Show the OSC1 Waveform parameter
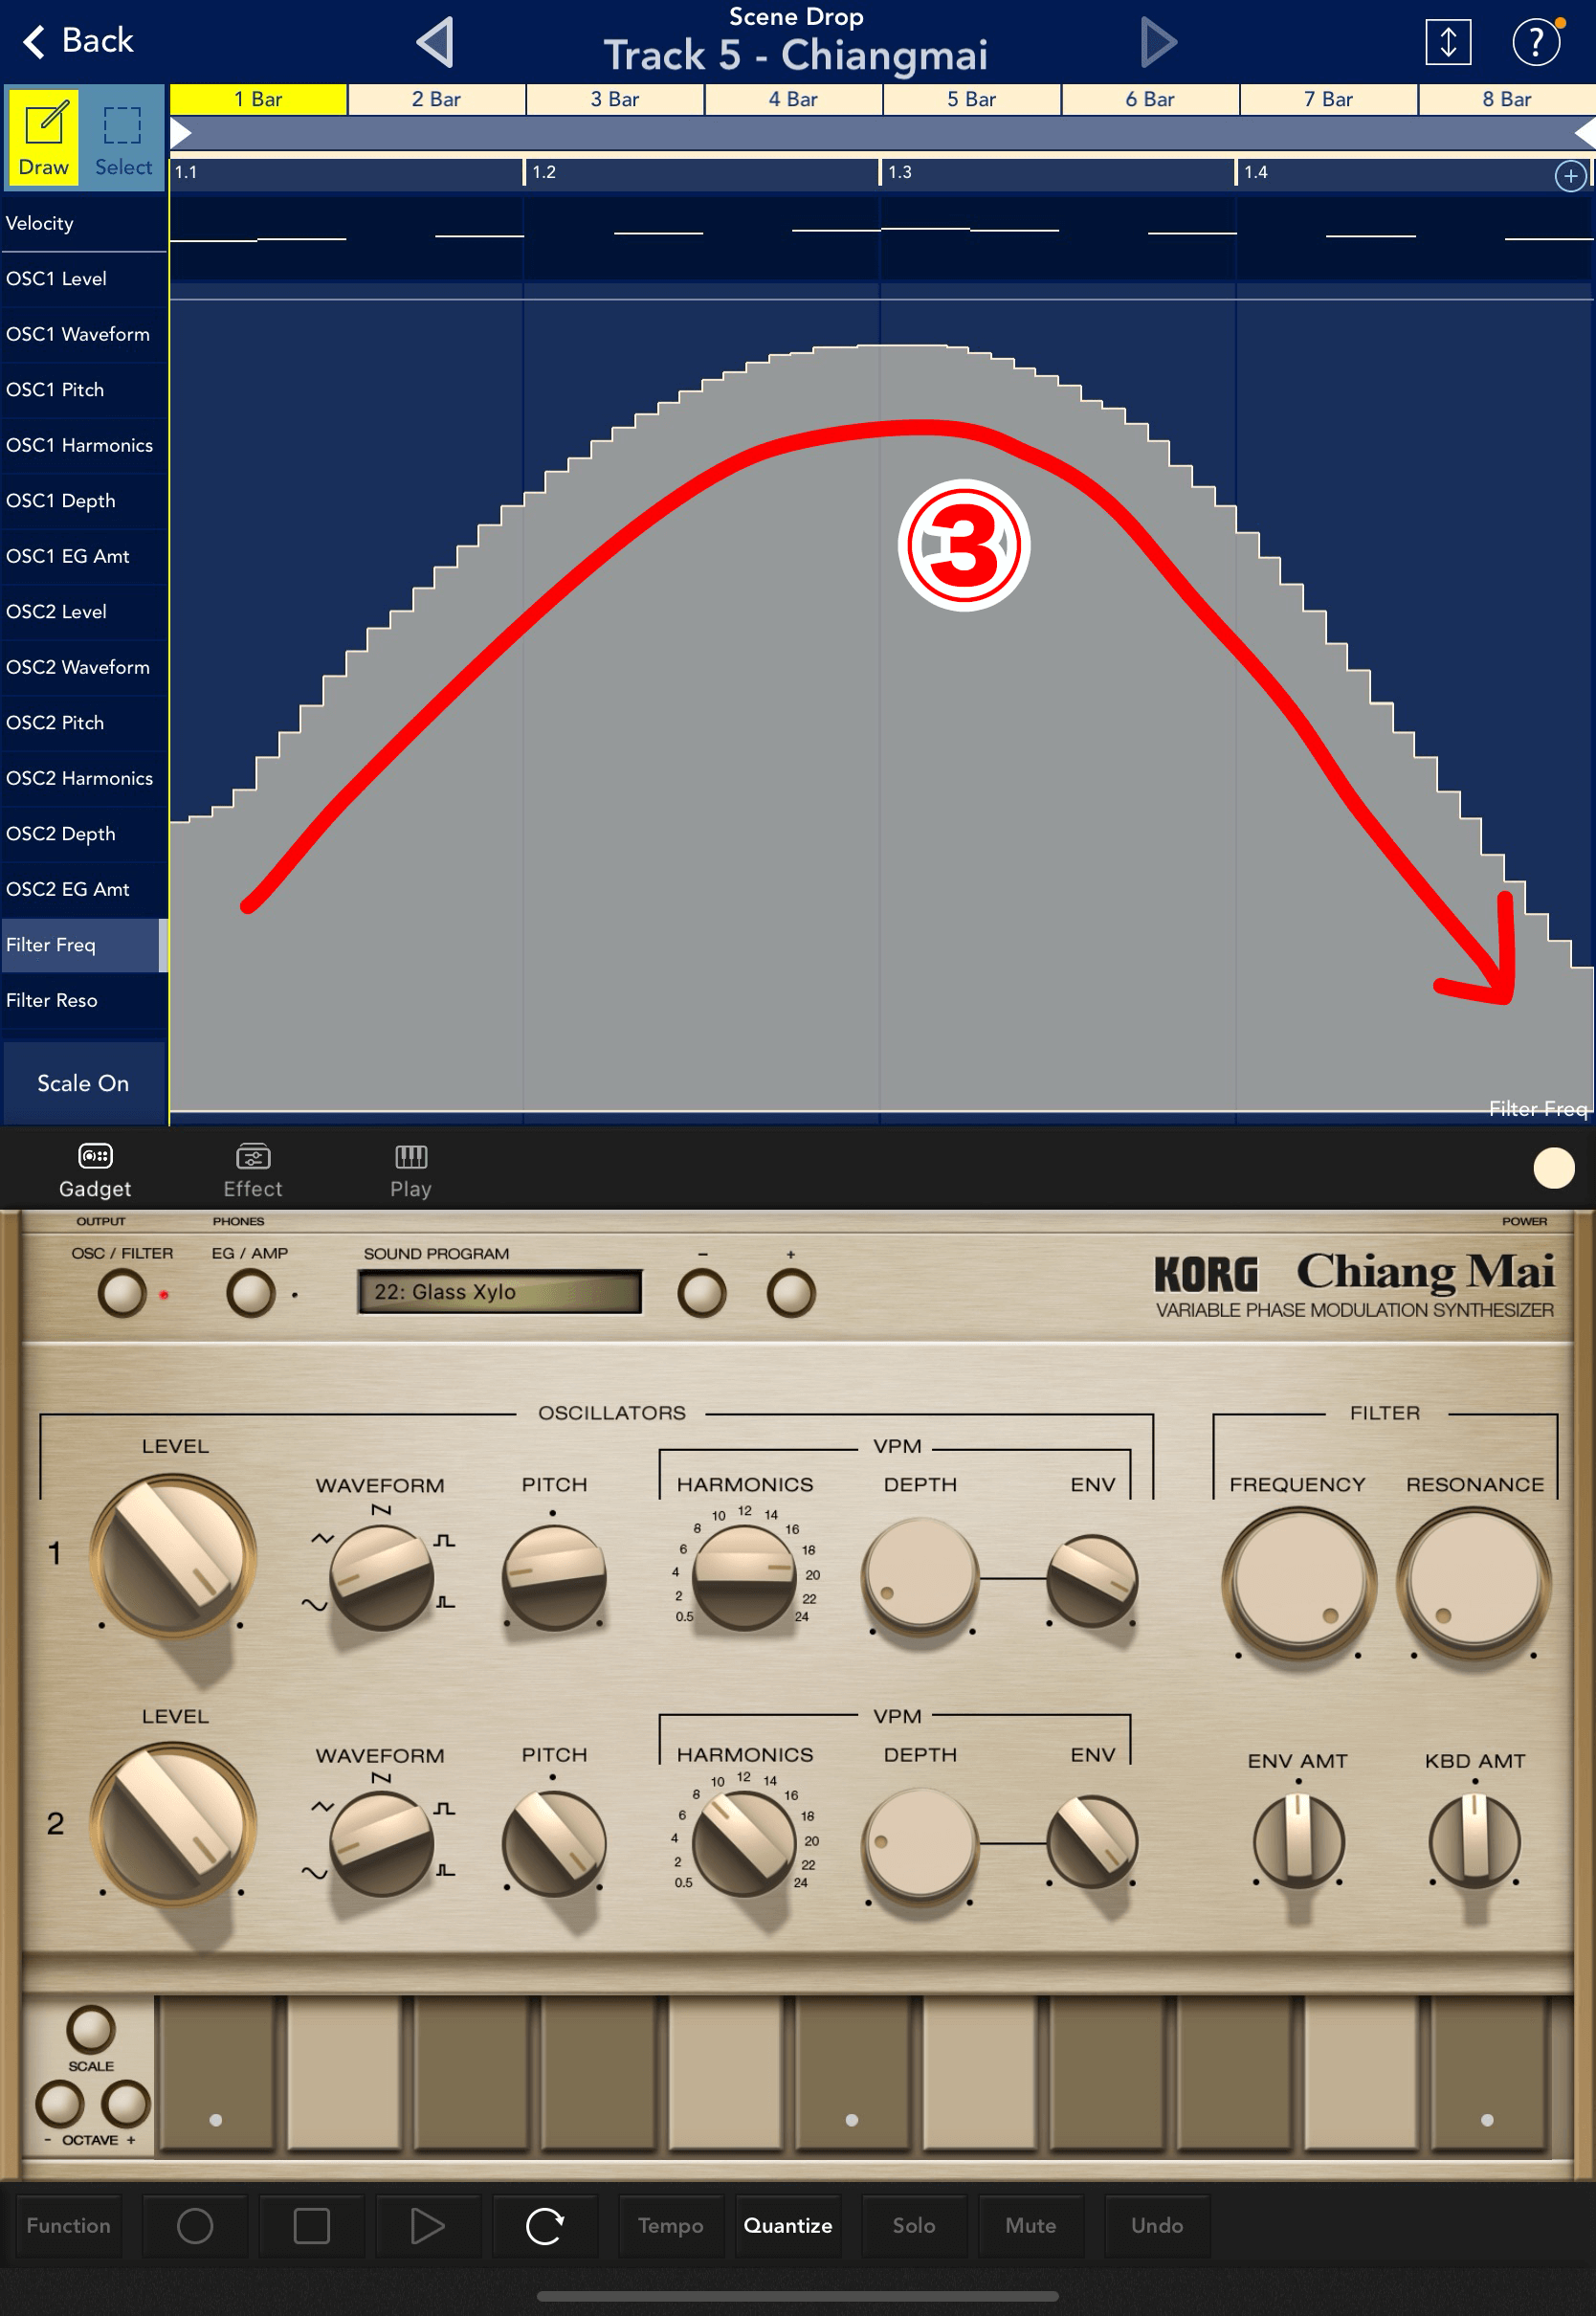The image size is (1596, 2316). coord(83,334)
